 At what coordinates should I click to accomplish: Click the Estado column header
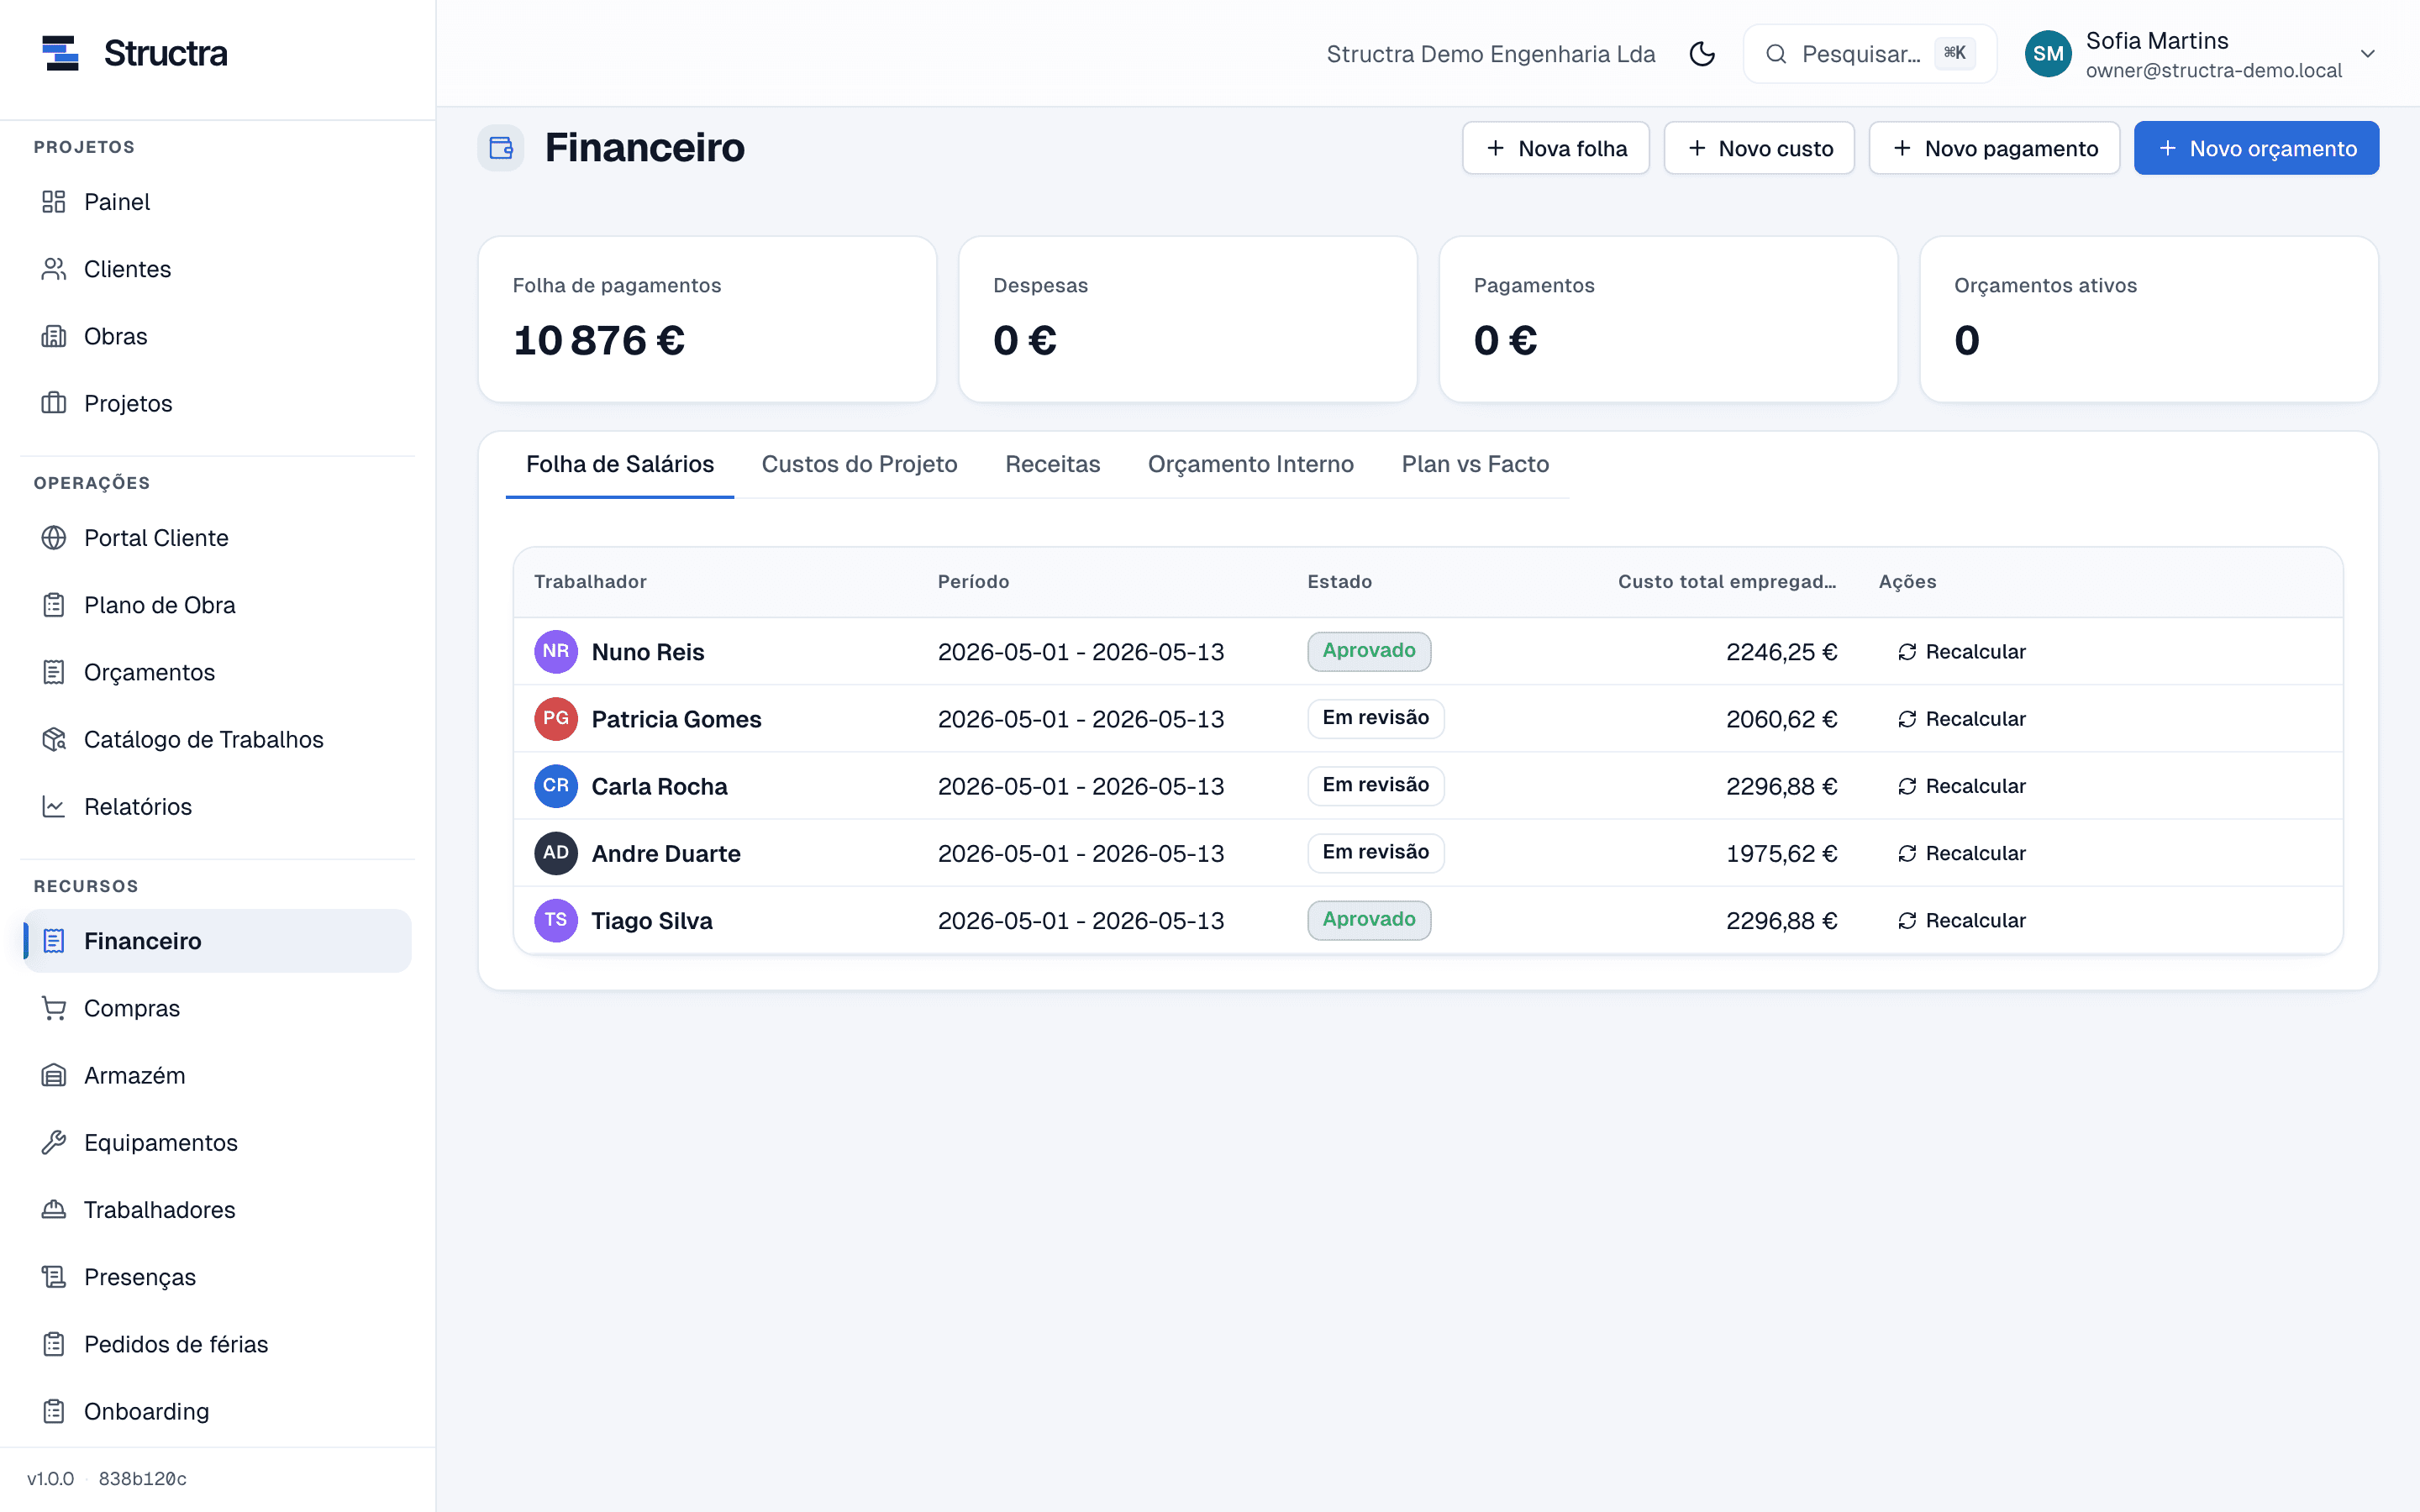[1340, 582]
